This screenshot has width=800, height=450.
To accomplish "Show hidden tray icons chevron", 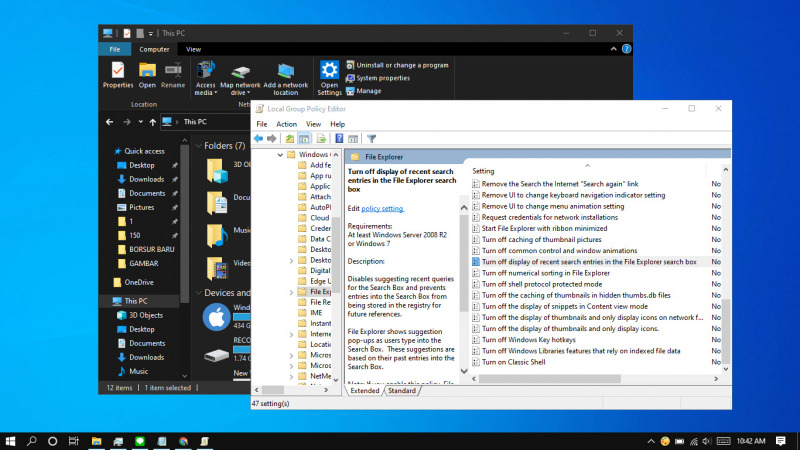I will [651, 441].
